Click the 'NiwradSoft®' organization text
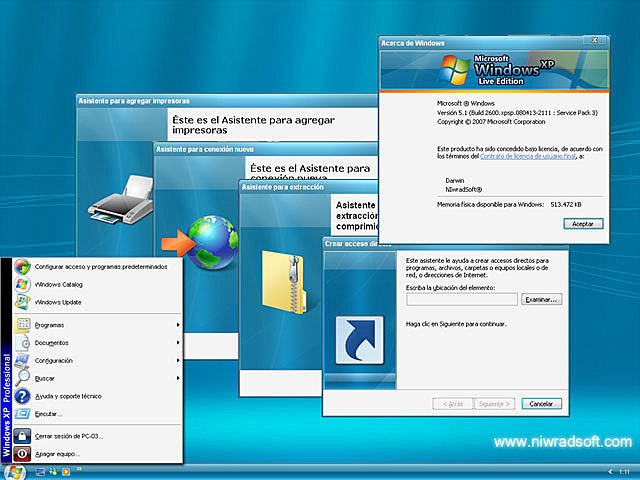Viewport: 640px width, 480px height. (464, 189)
